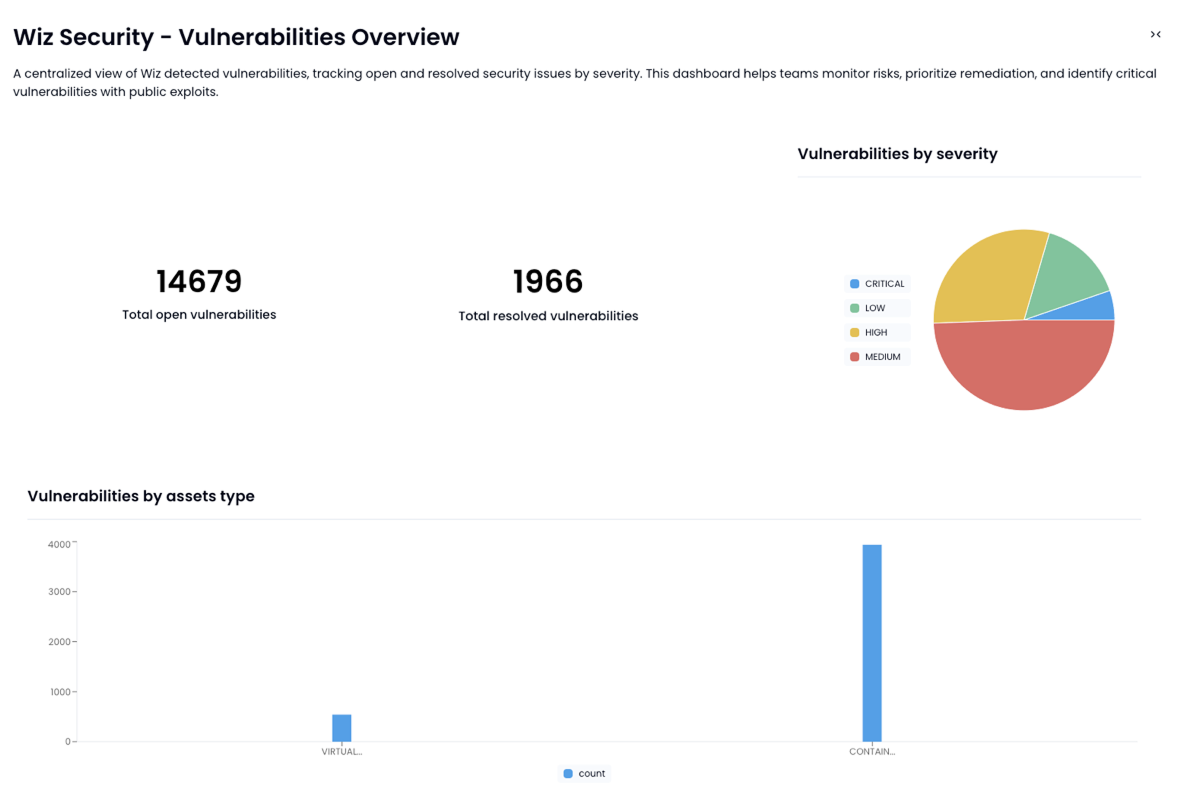Open the total open vulnerabilities count 14679
Image resolution: width=1200 pixels, height=800 pixels.
(199, 281)
